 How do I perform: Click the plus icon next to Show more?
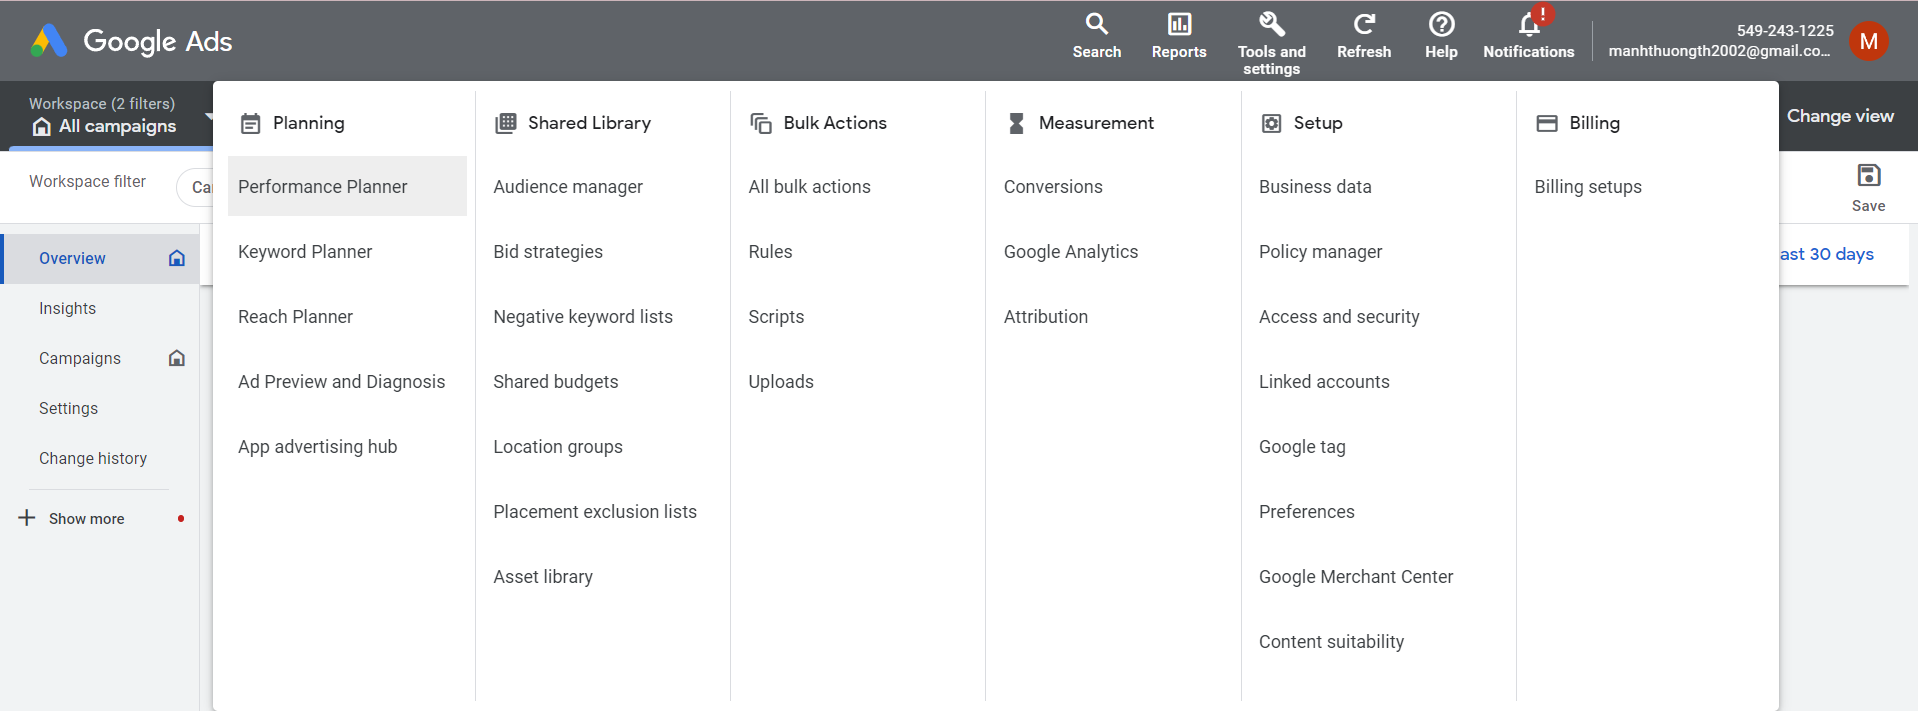click(27, 517)
